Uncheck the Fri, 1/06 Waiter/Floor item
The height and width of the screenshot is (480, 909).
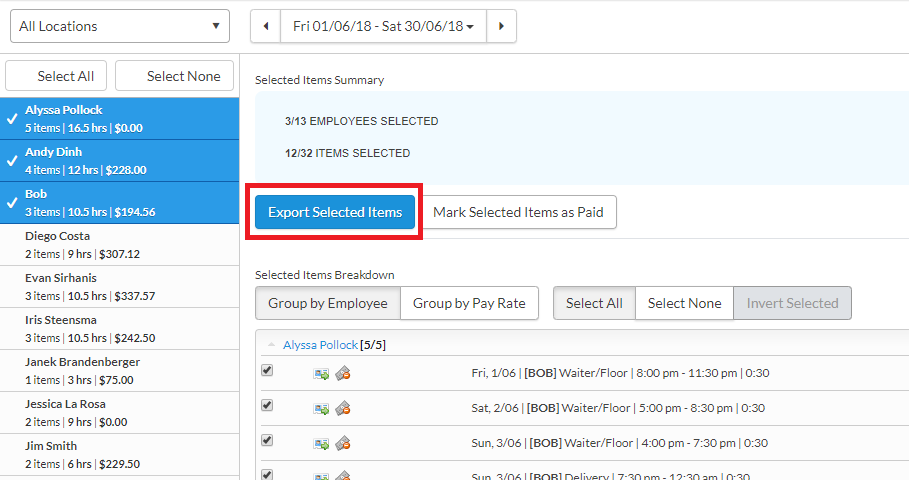click(x=267, y=370)
